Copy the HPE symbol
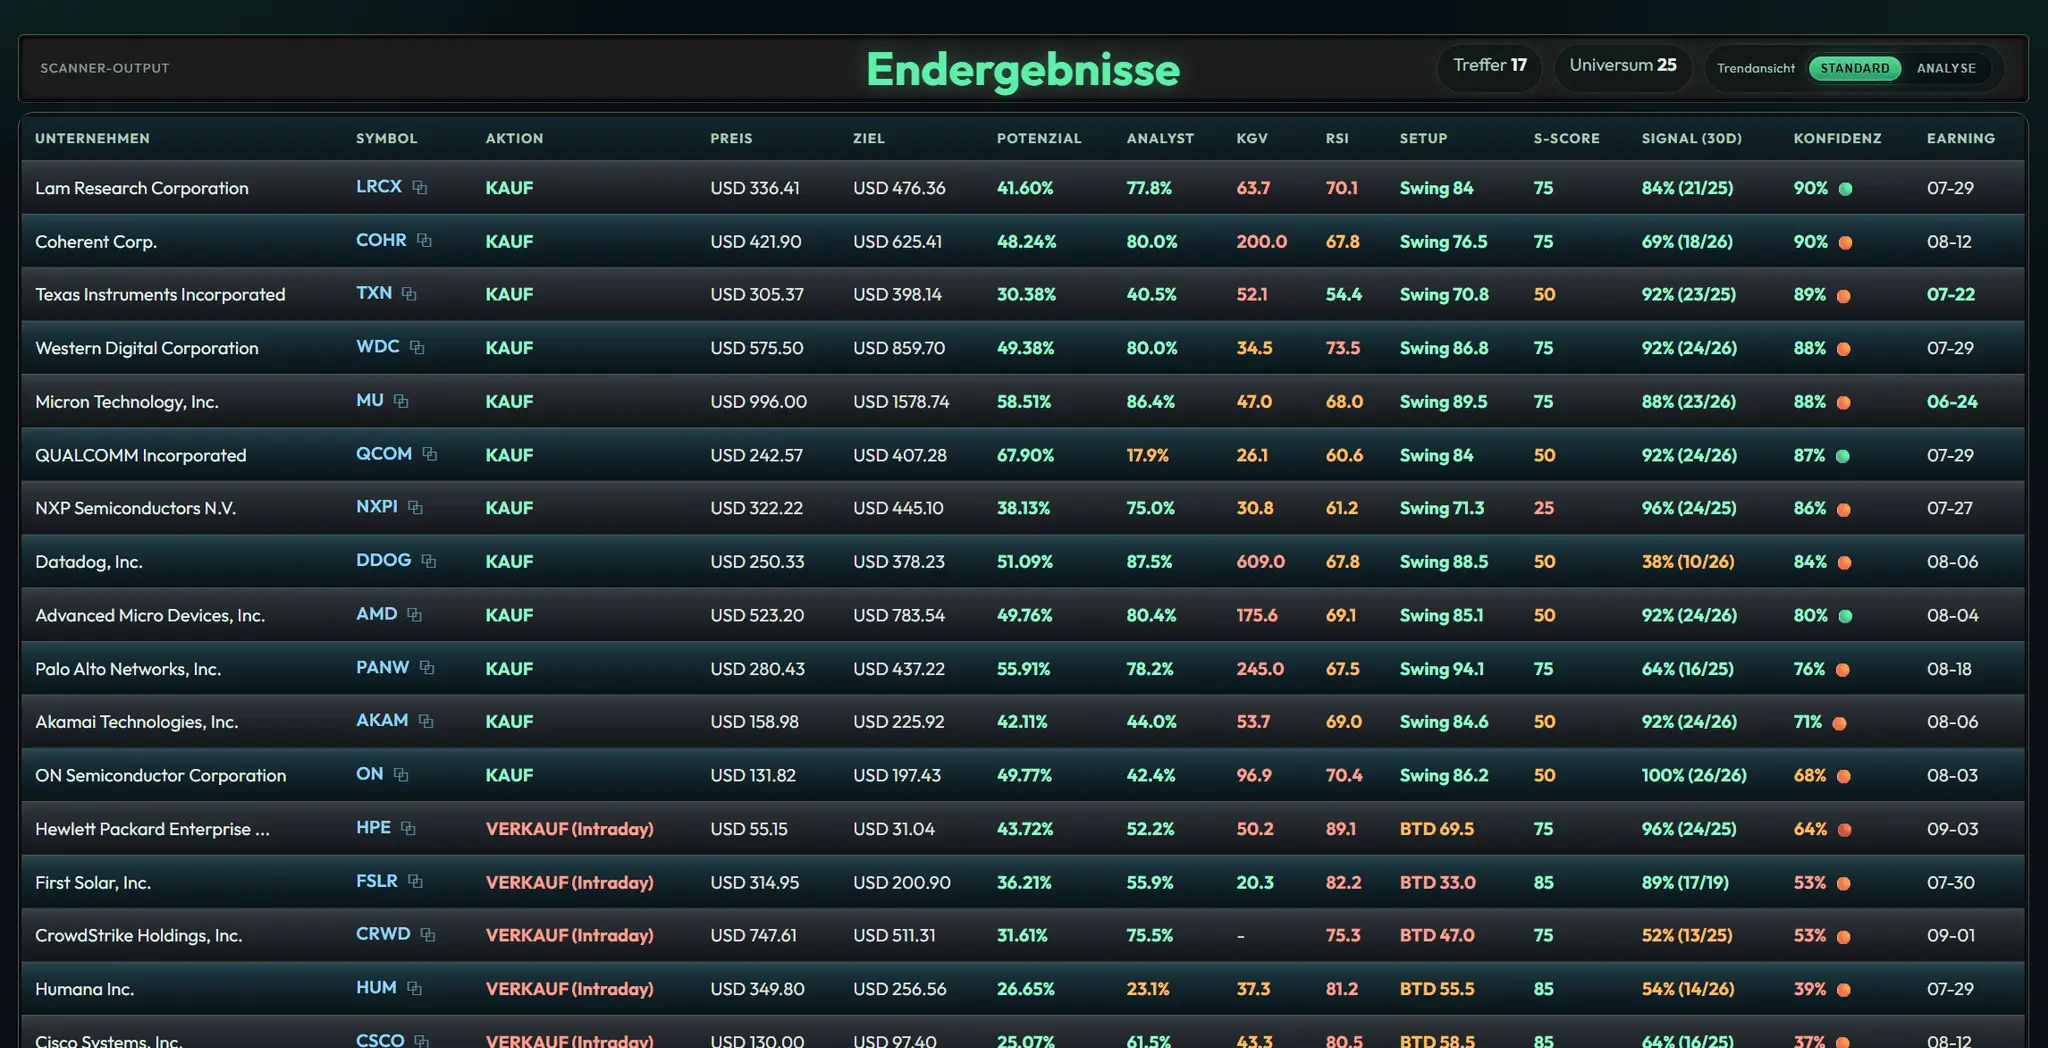The height and width of the screenshot is (1048, 2048). pos(408,828)
